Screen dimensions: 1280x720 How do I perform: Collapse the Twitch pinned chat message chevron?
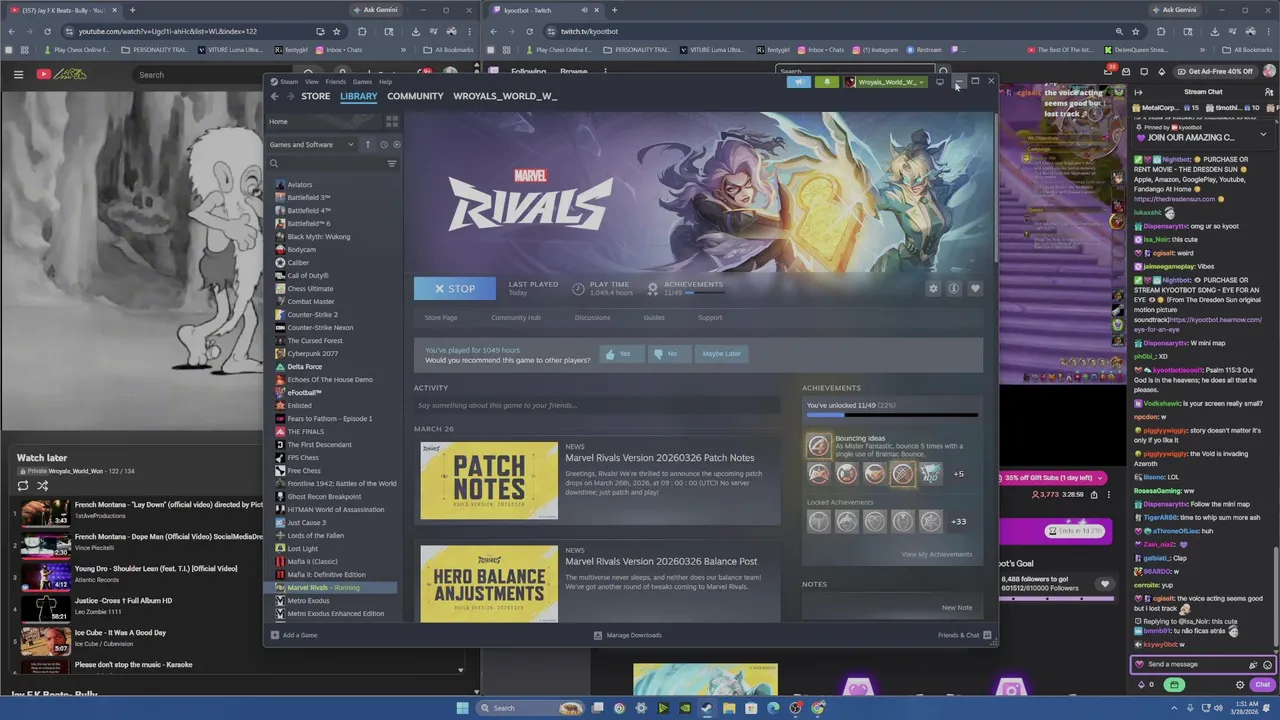coord(1263,134)
